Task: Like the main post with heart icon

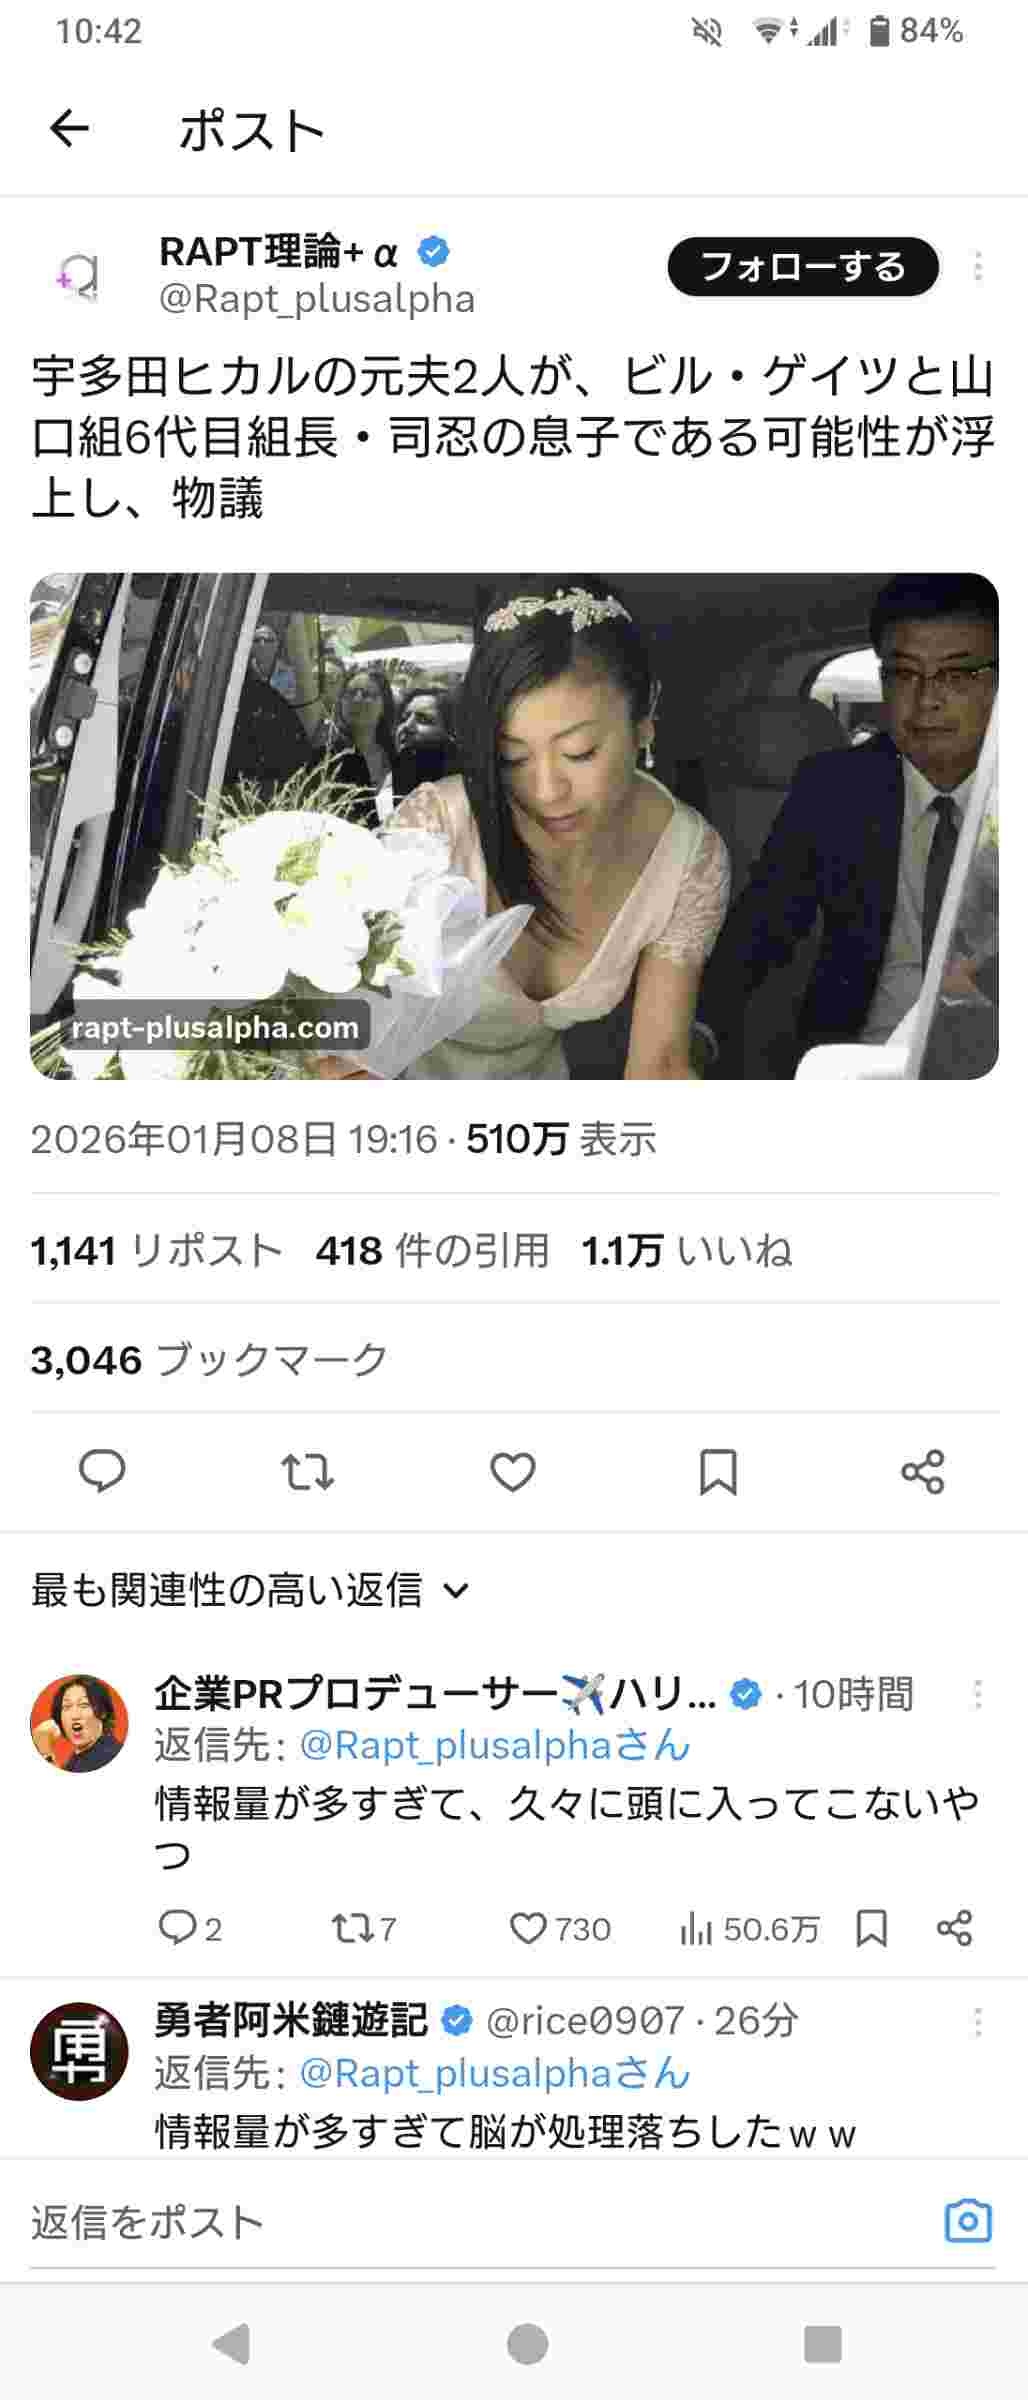Action: click(513, 1472)
